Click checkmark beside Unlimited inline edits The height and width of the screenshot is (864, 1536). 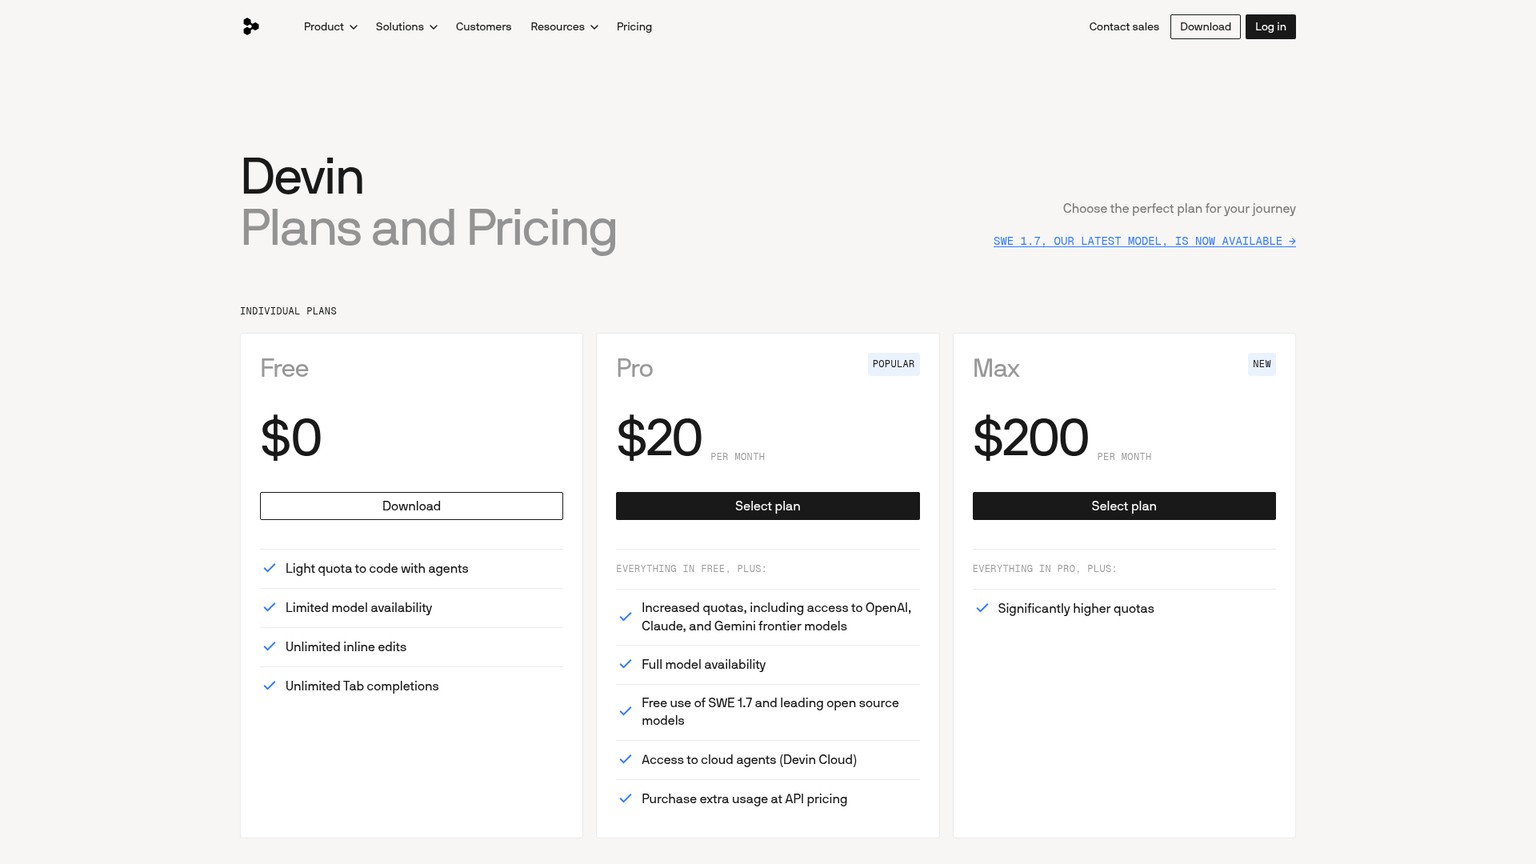point(269,646)
